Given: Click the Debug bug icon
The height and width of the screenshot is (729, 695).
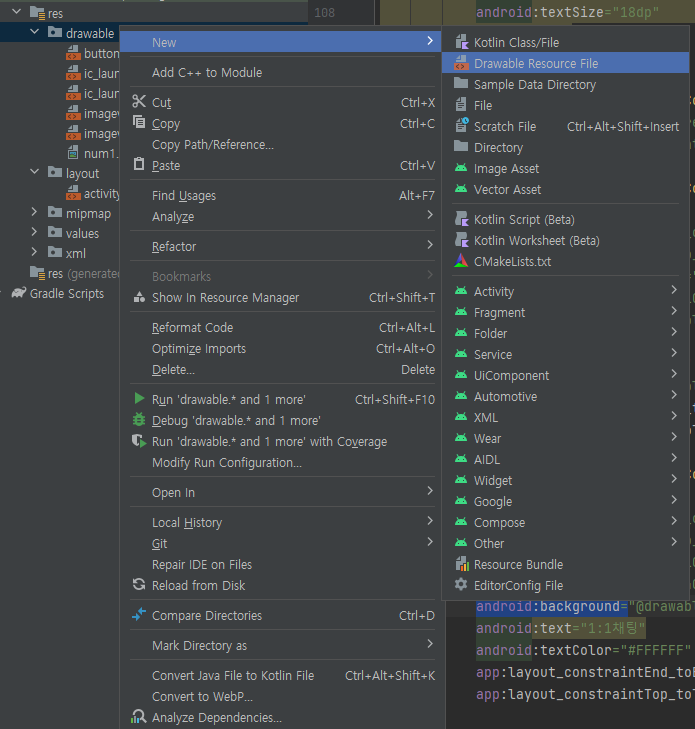Looking at the screenshot, I should [x=139, y=419].
